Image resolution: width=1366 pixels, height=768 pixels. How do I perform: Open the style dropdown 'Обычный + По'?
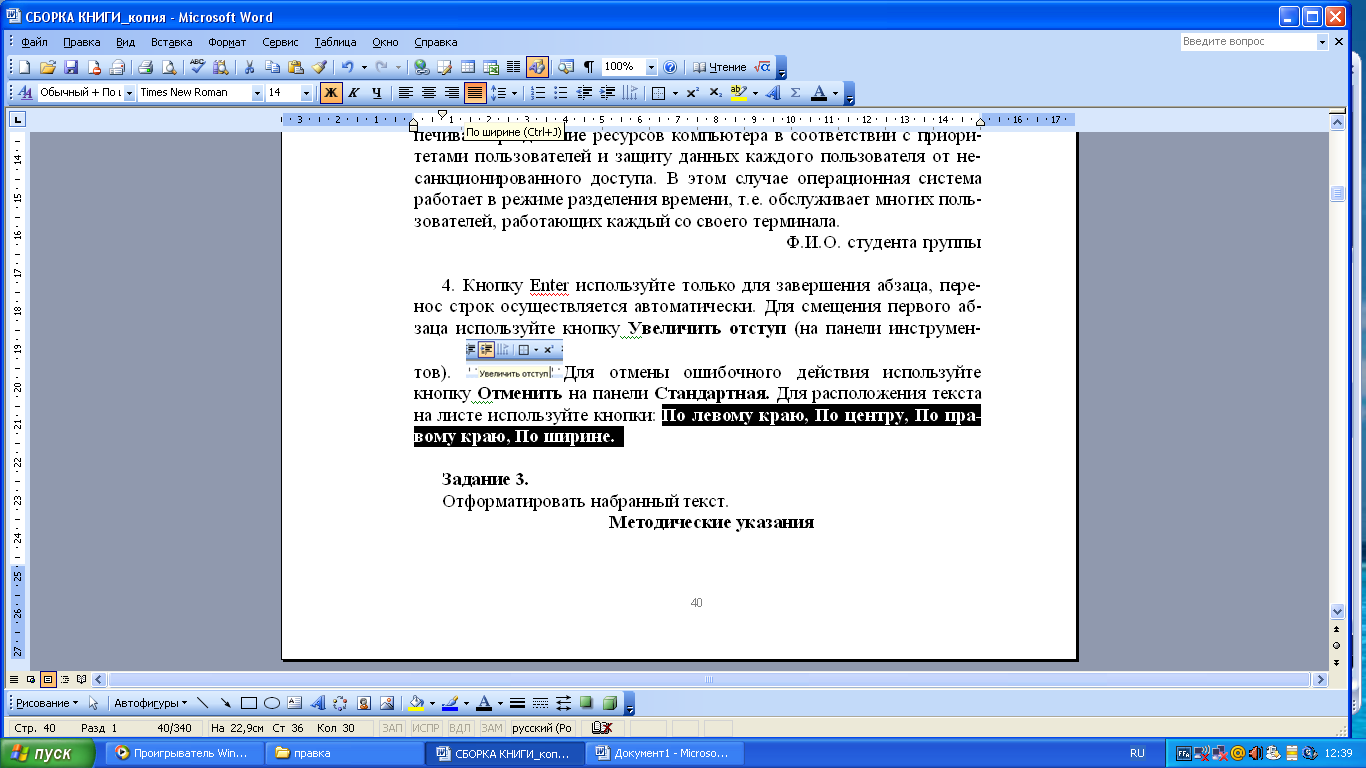click(x=129, y=92)
